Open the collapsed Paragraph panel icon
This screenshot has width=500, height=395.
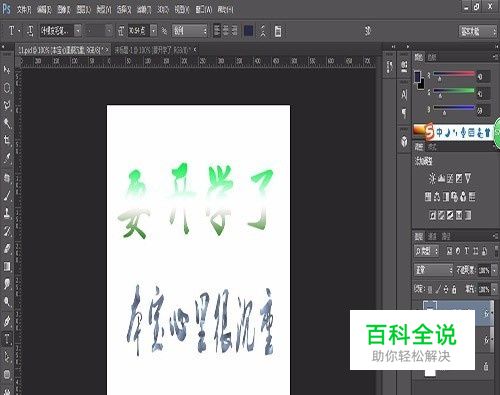[404, 113]
